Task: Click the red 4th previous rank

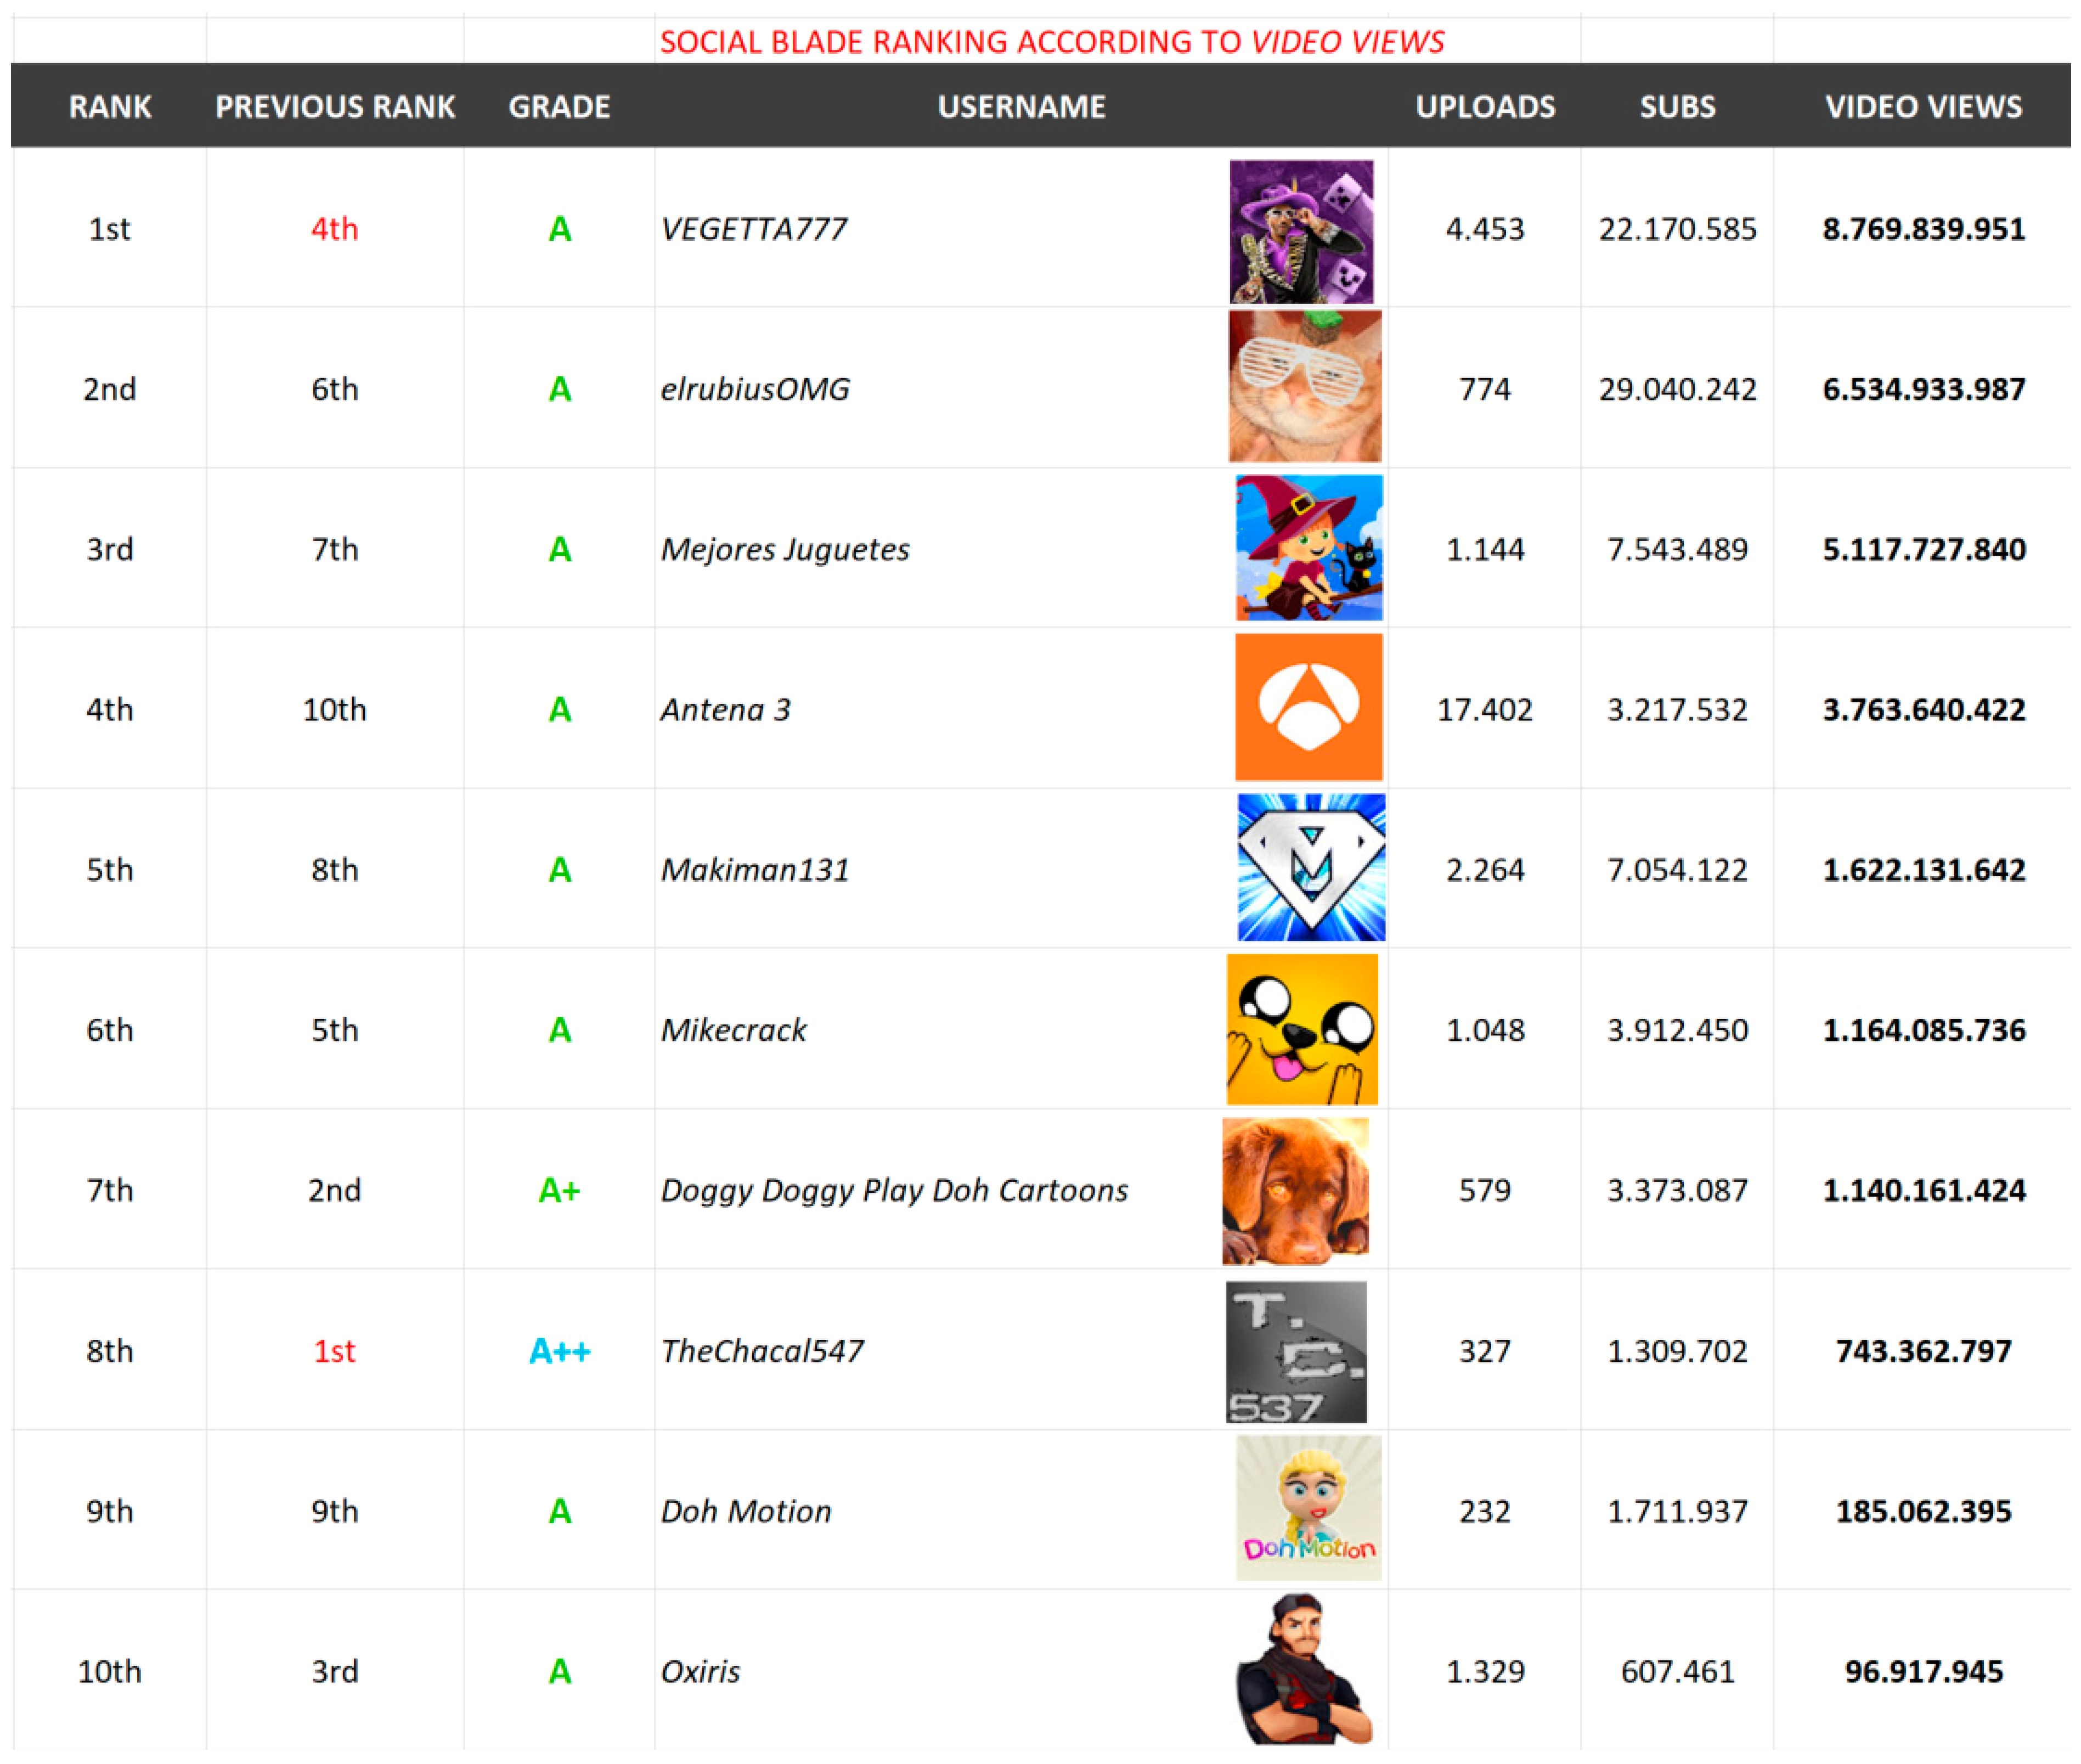Action: coord(334,229)
